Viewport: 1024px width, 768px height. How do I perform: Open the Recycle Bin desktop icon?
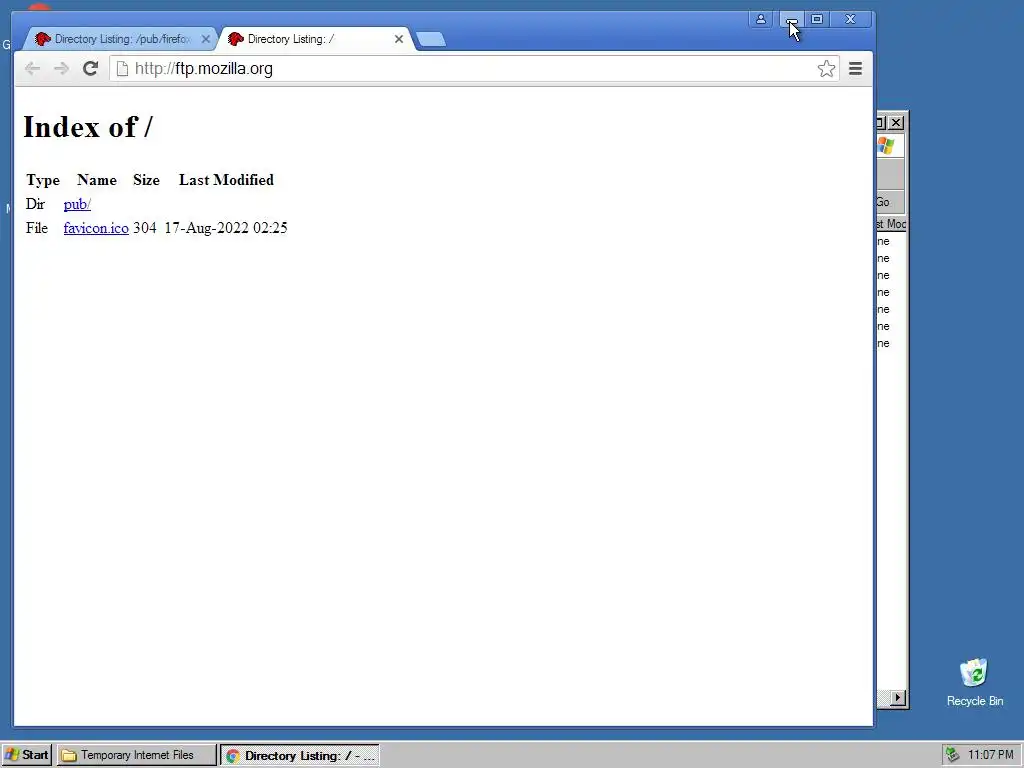coord(974,682)
